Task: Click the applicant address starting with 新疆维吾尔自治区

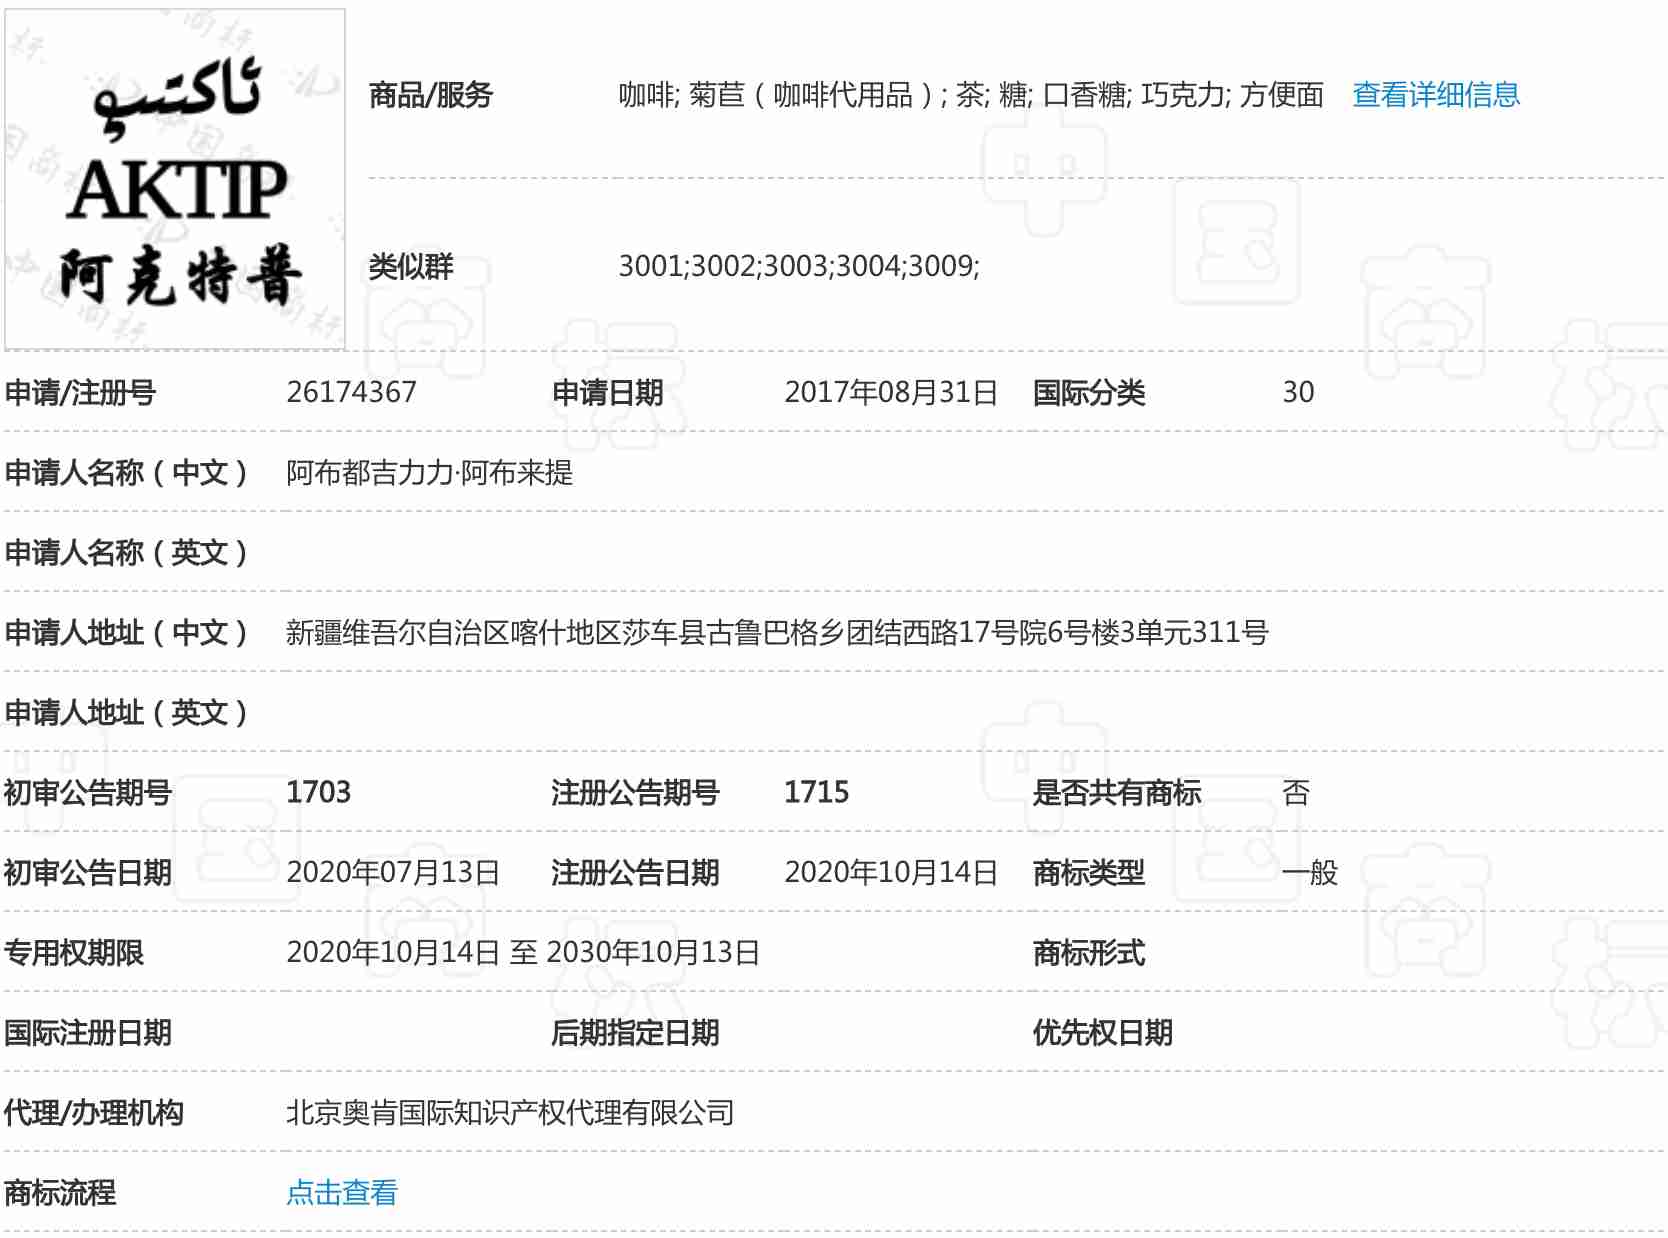Action: tap(776, 632)
